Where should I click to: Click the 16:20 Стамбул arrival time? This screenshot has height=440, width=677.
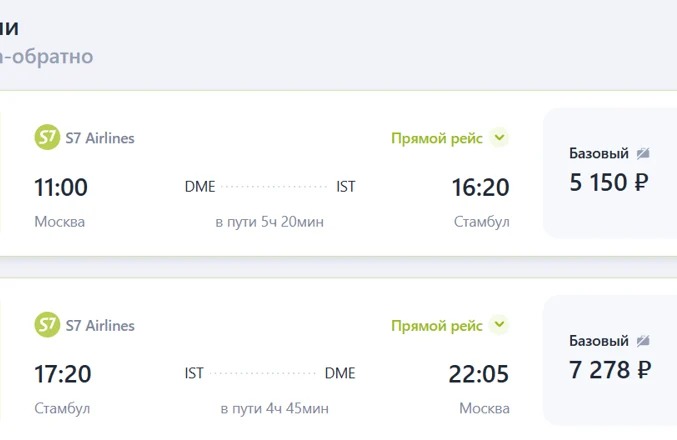(480, 187)
